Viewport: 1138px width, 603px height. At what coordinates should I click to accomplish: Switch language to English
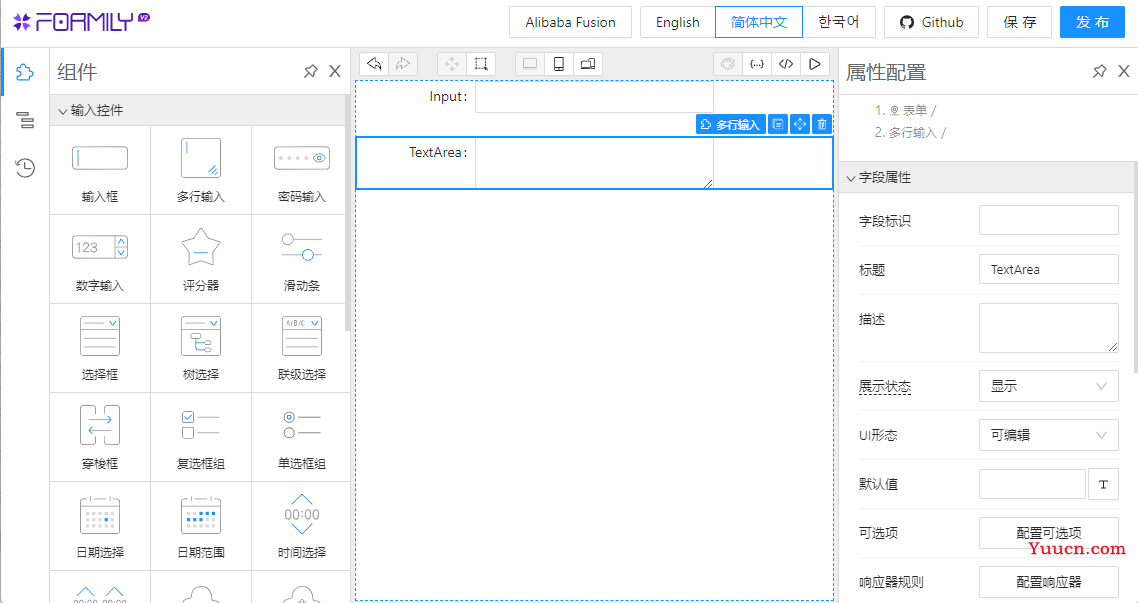tap(678, 22)
